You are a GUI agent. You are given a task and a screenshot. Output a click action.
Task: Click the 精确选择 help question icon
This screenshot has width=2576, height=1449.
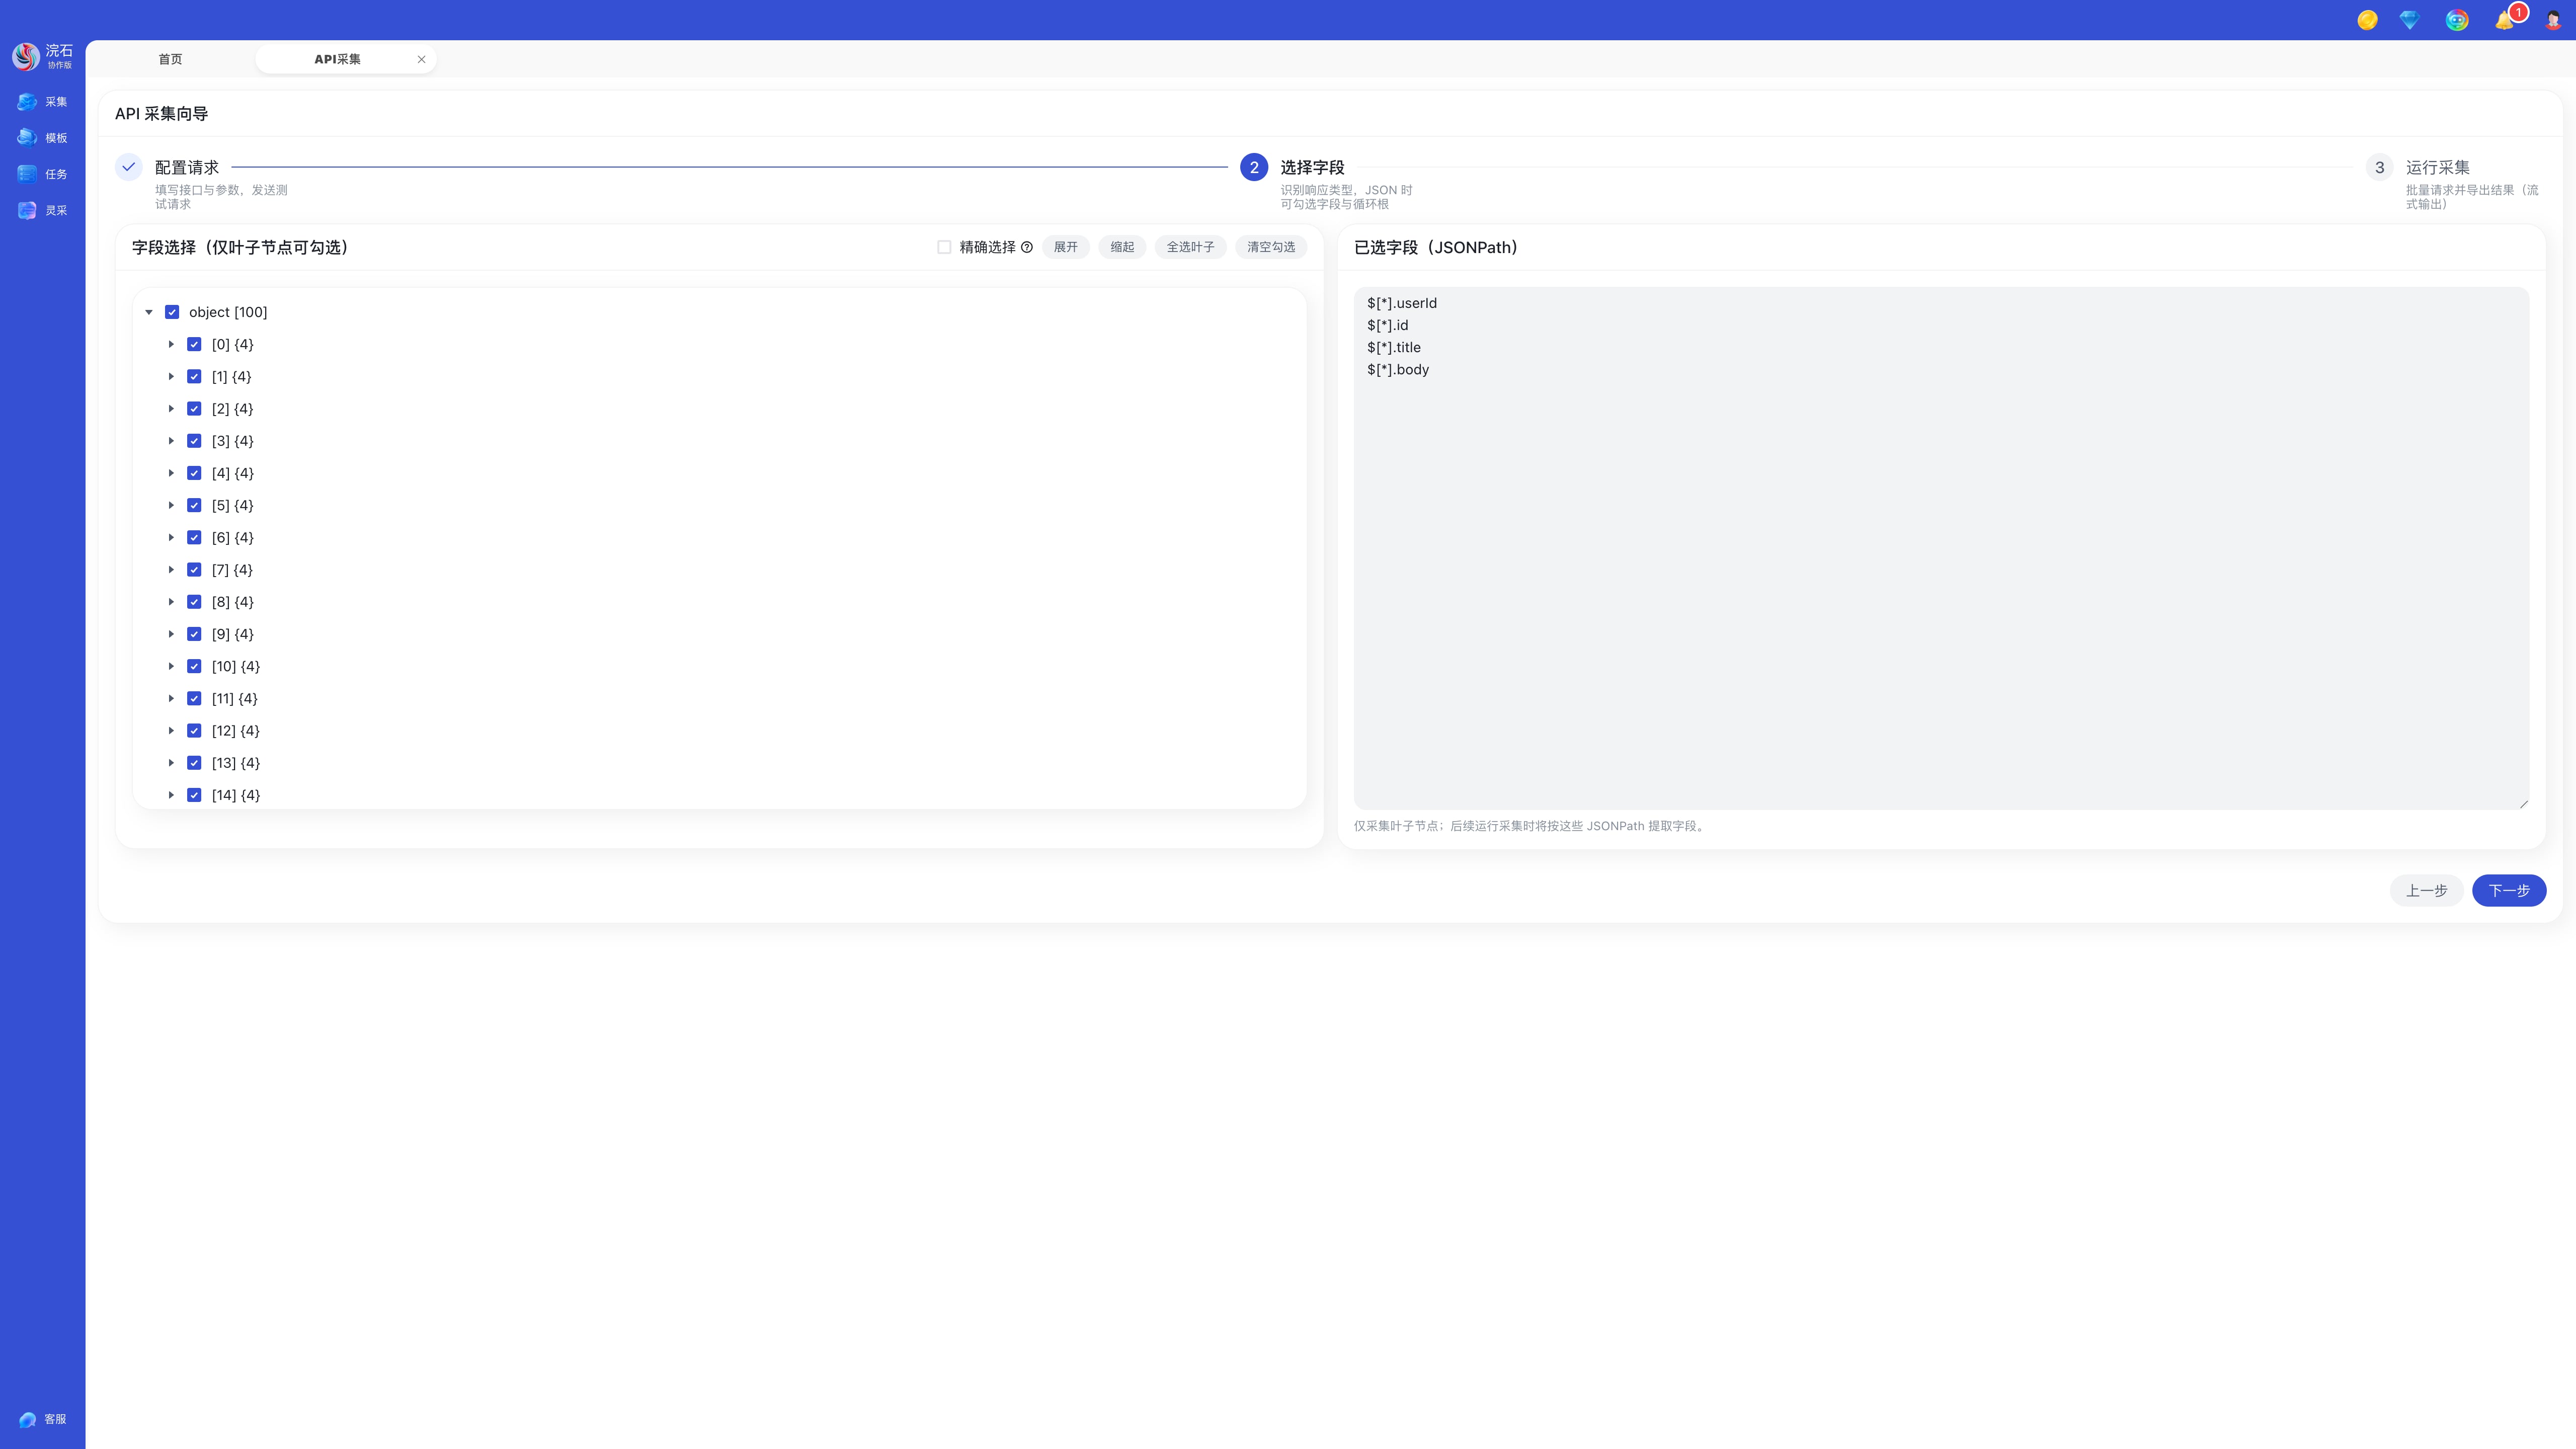click(x=1027, y=247)
